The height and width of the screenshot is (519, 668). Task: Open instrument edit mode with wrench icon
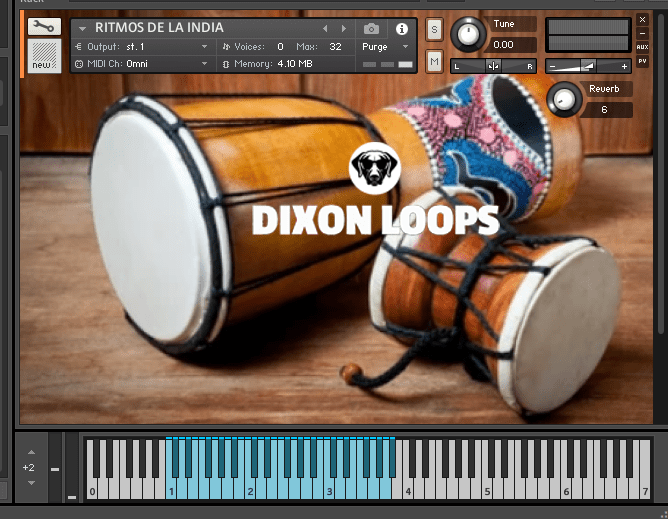[x=44, y=27]
